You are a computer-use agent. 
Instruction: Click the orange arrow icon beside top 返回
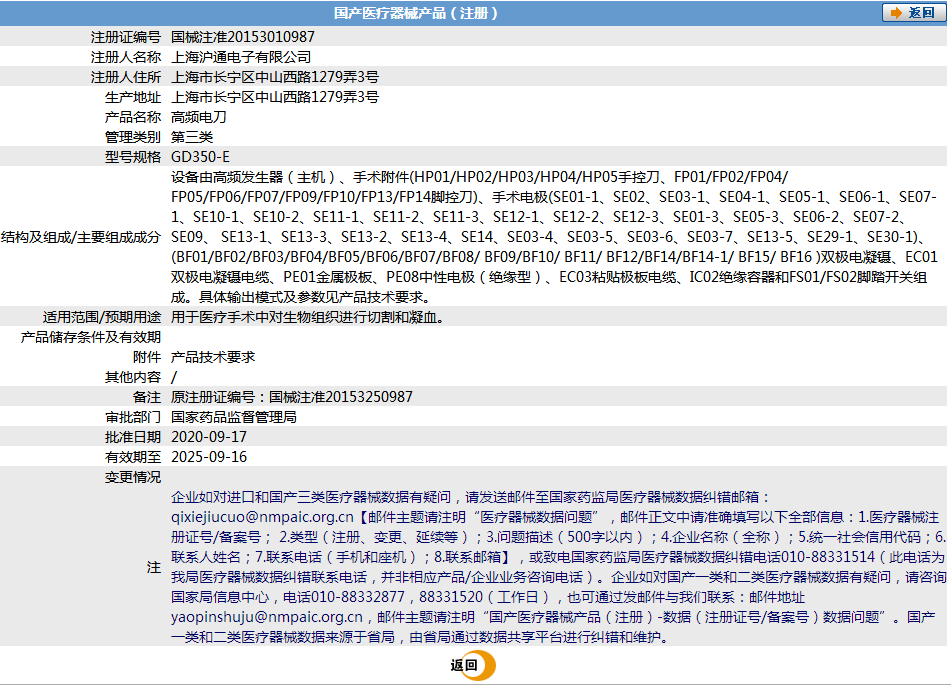click(x=896, y=13)
